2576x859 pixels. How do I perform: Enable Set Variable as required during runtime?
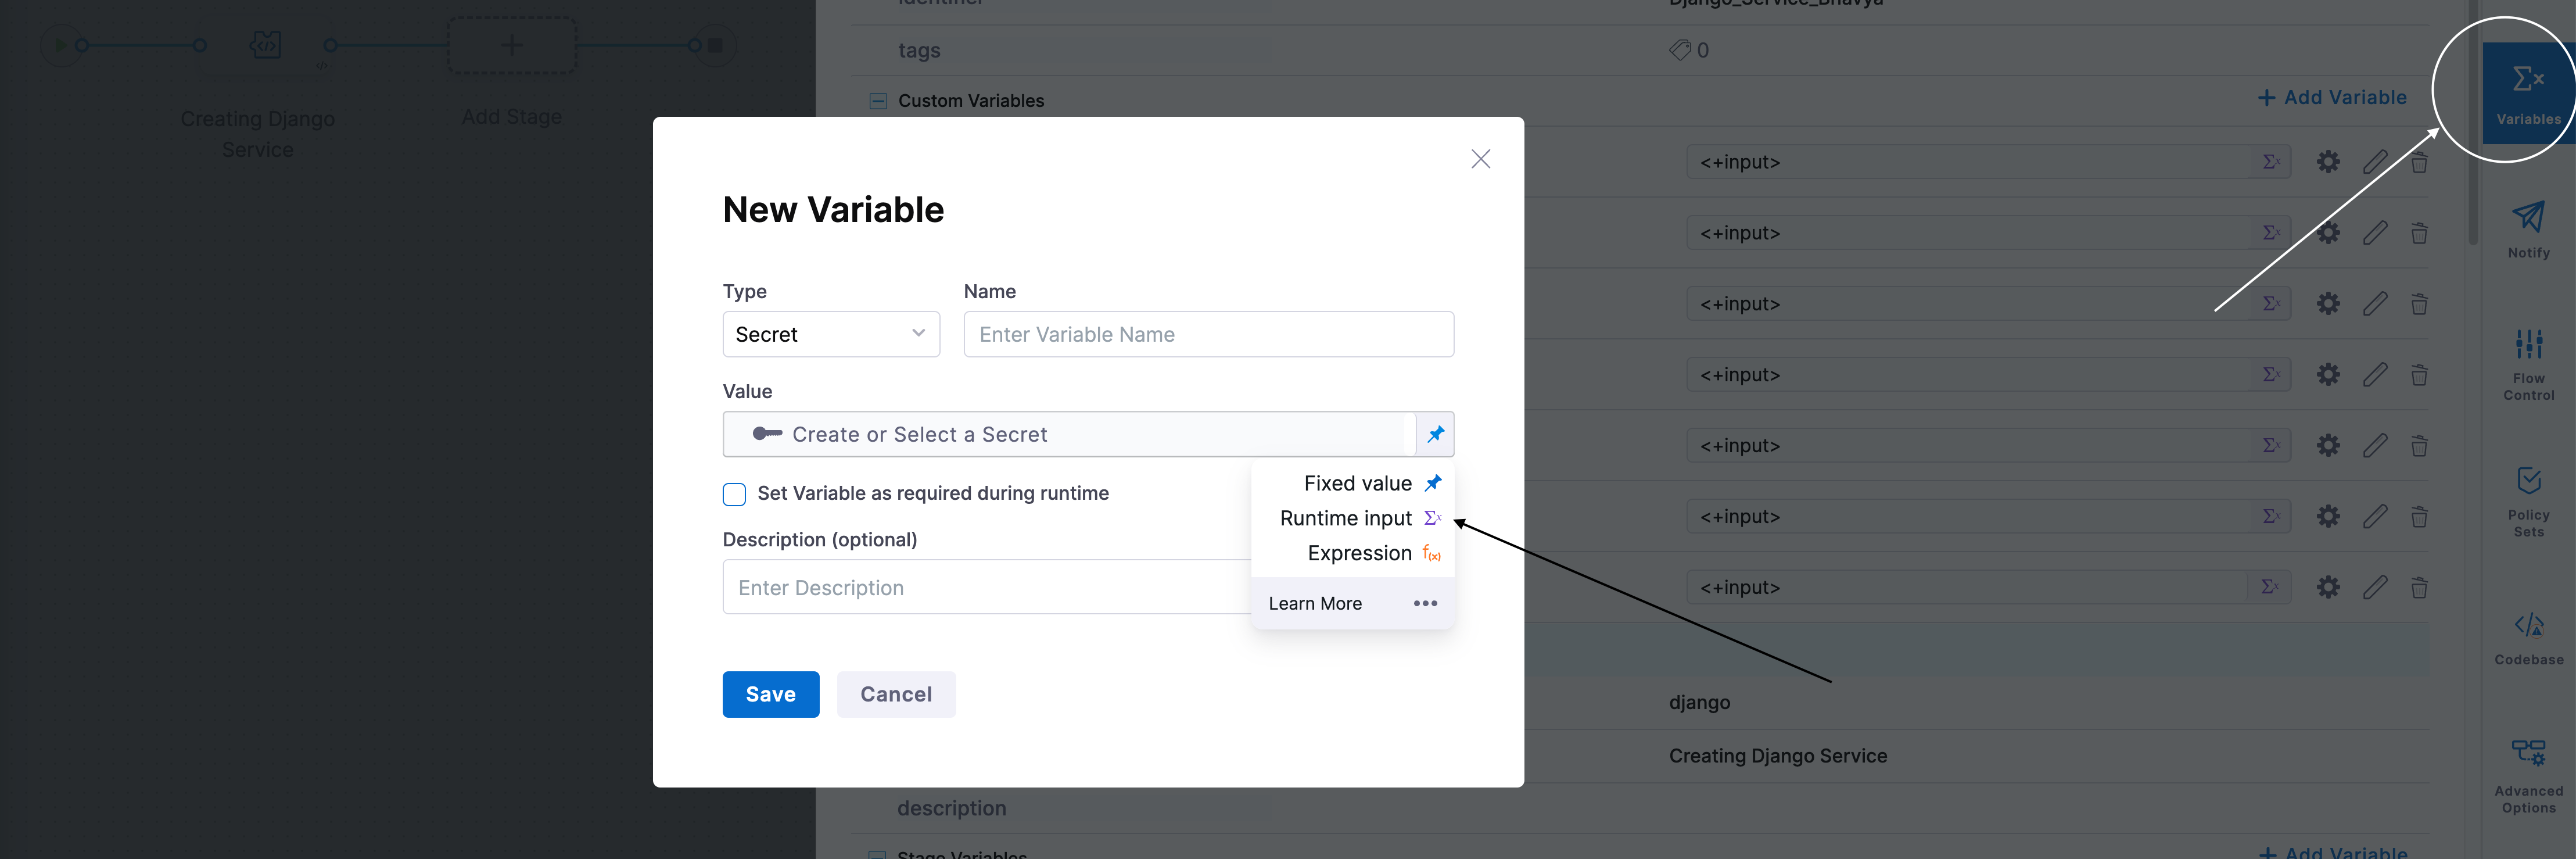(734, 494)
